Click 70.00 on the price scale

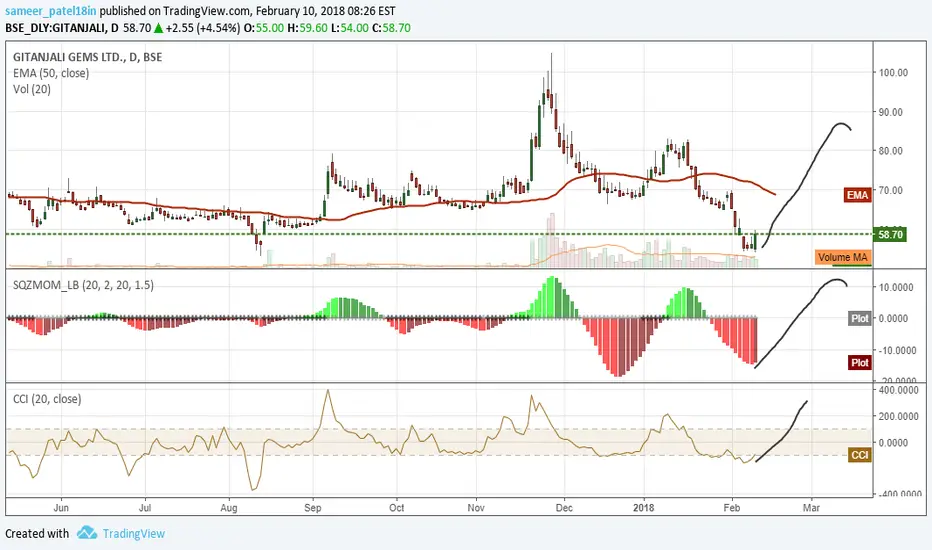click(x=890, y=190)
